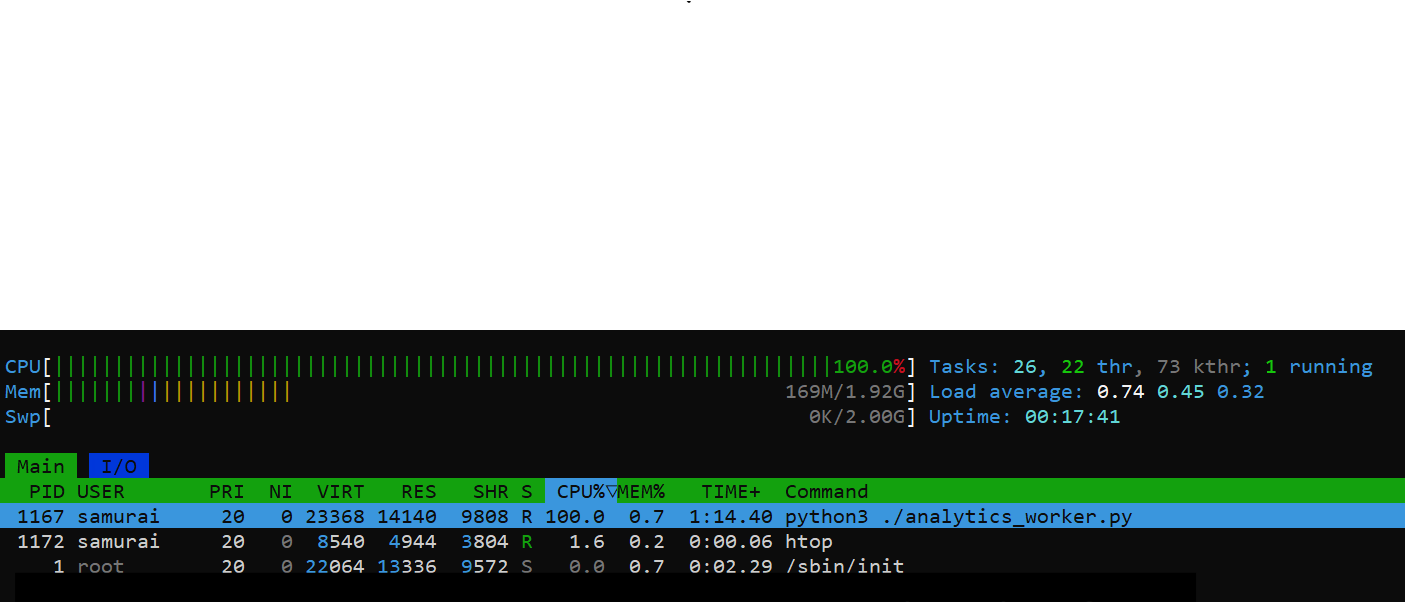Click the Load average 0.74 value
The image size is (1405, 602).
[1121, 392]
